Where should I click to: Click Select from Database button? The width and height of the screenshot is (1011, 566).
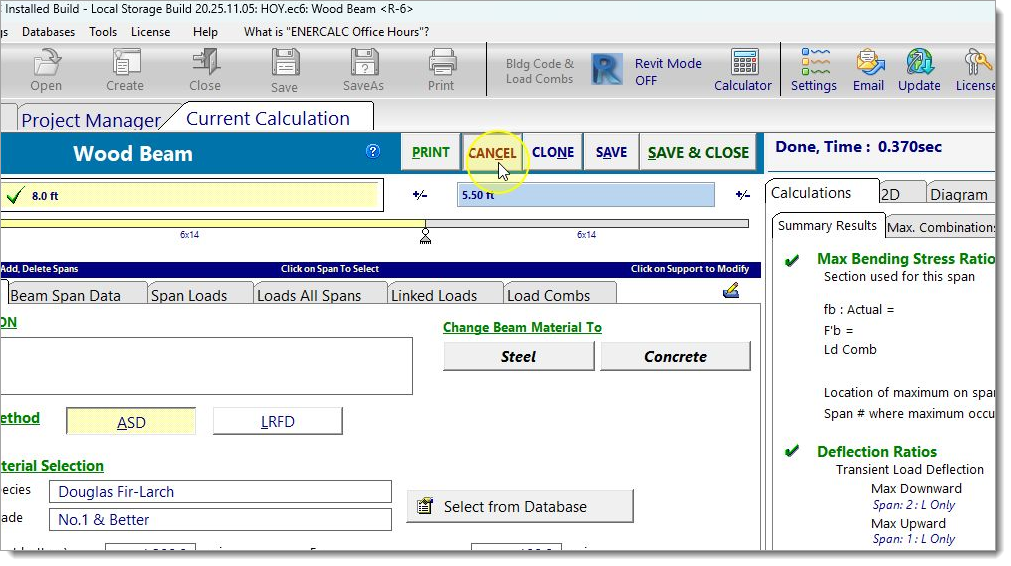coord(520,507)
